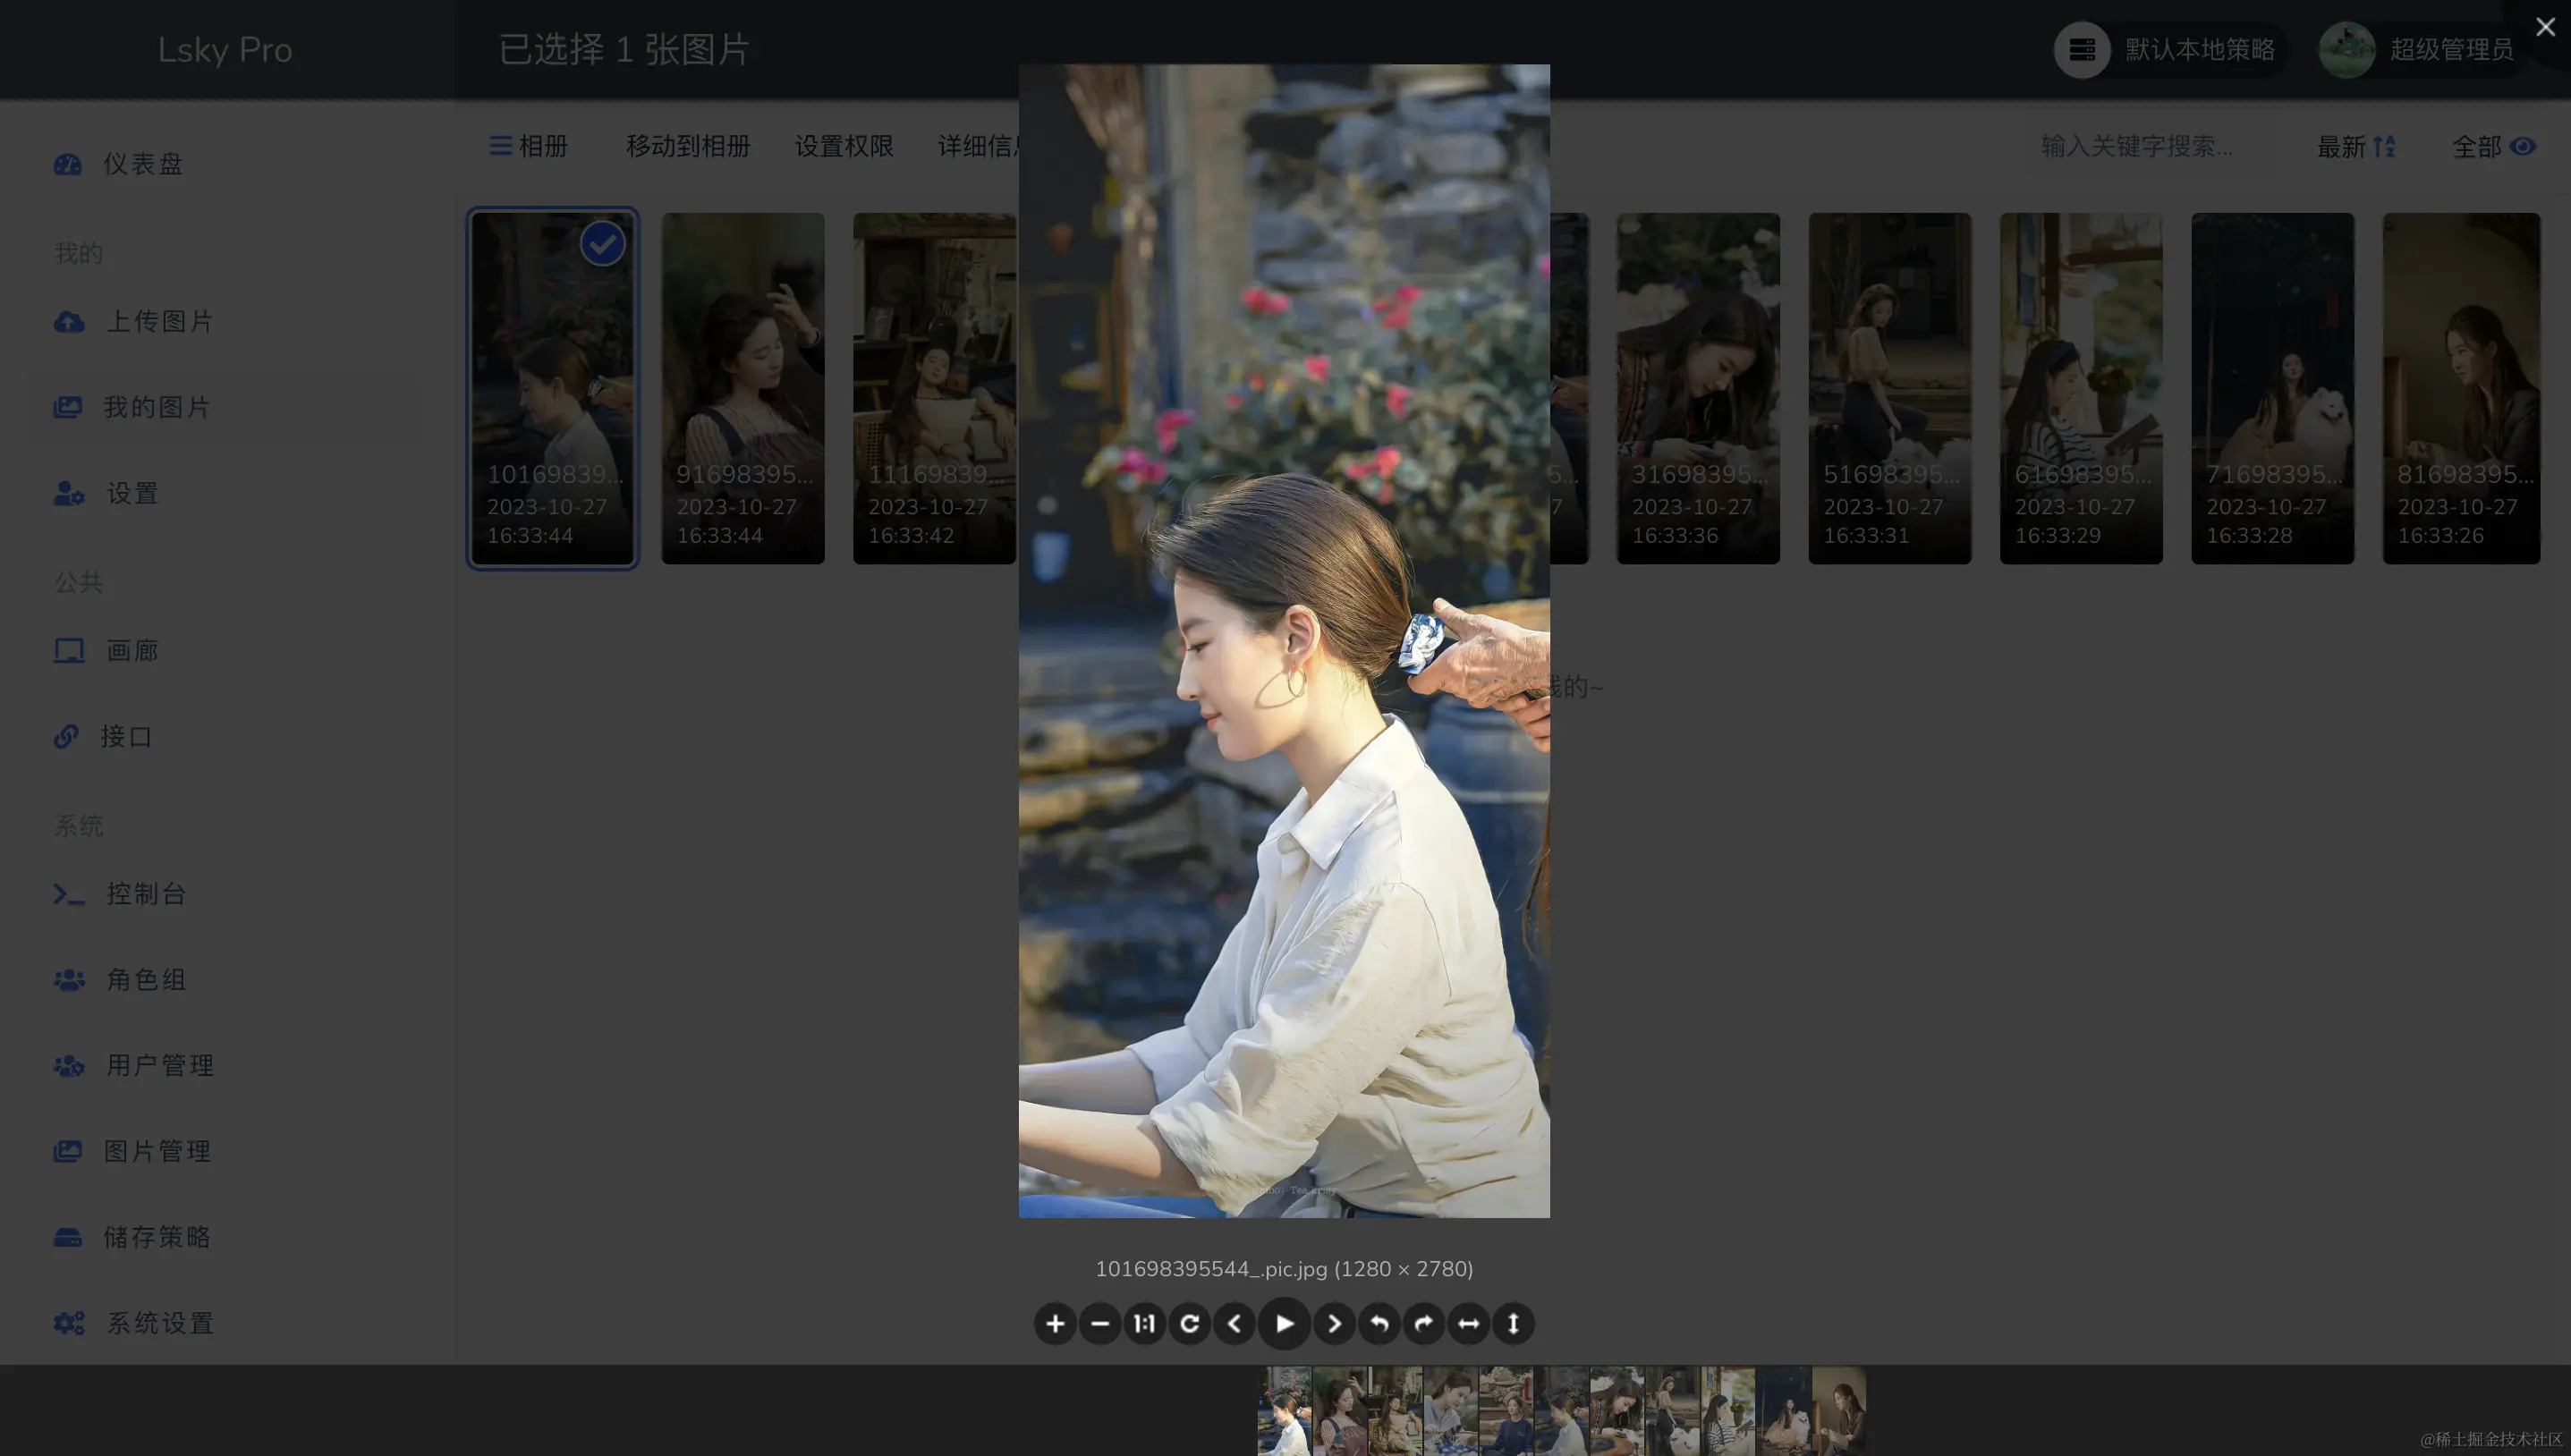
Task: Click the zoom out viewer button
Action: click(x=1099, y=1323)
